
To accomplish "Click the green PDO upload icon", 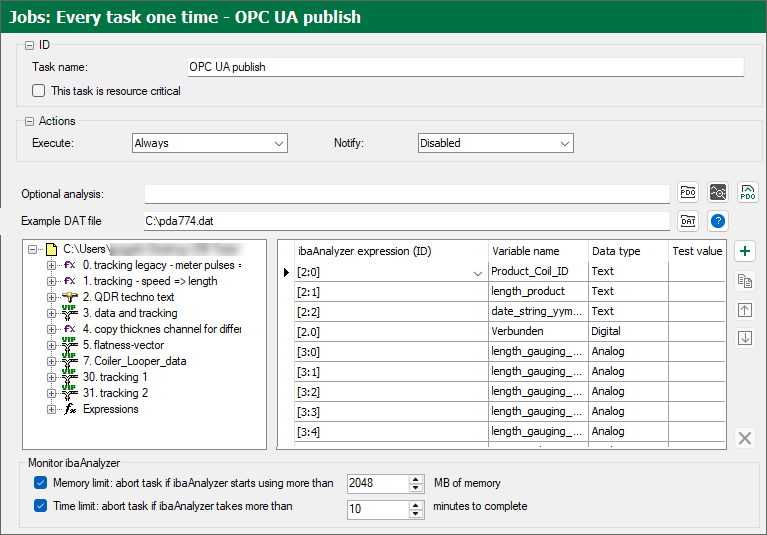I will point(747,192).
